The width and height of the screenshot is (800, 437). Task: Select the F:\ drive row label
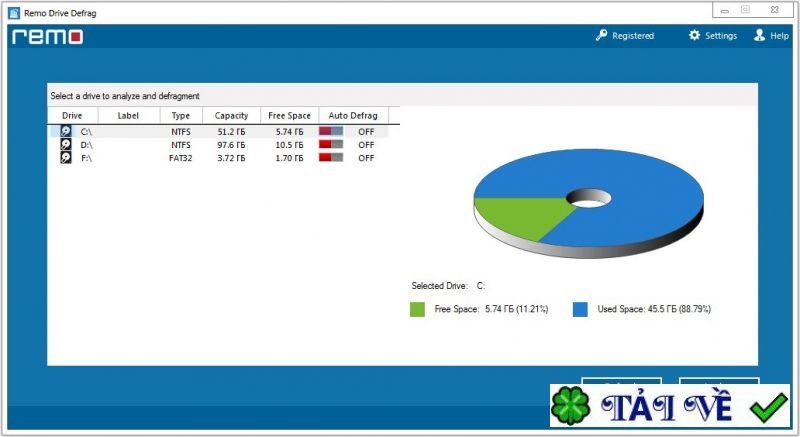coord(86,158)
